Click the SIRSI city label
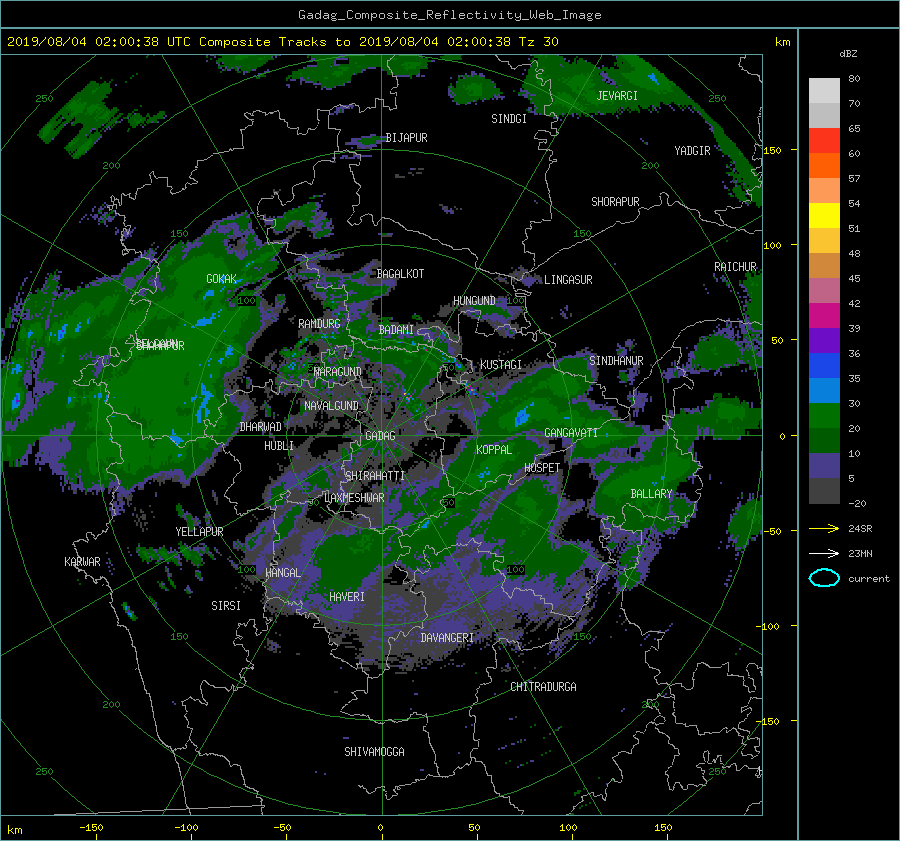900x841 pixels. 226,606
